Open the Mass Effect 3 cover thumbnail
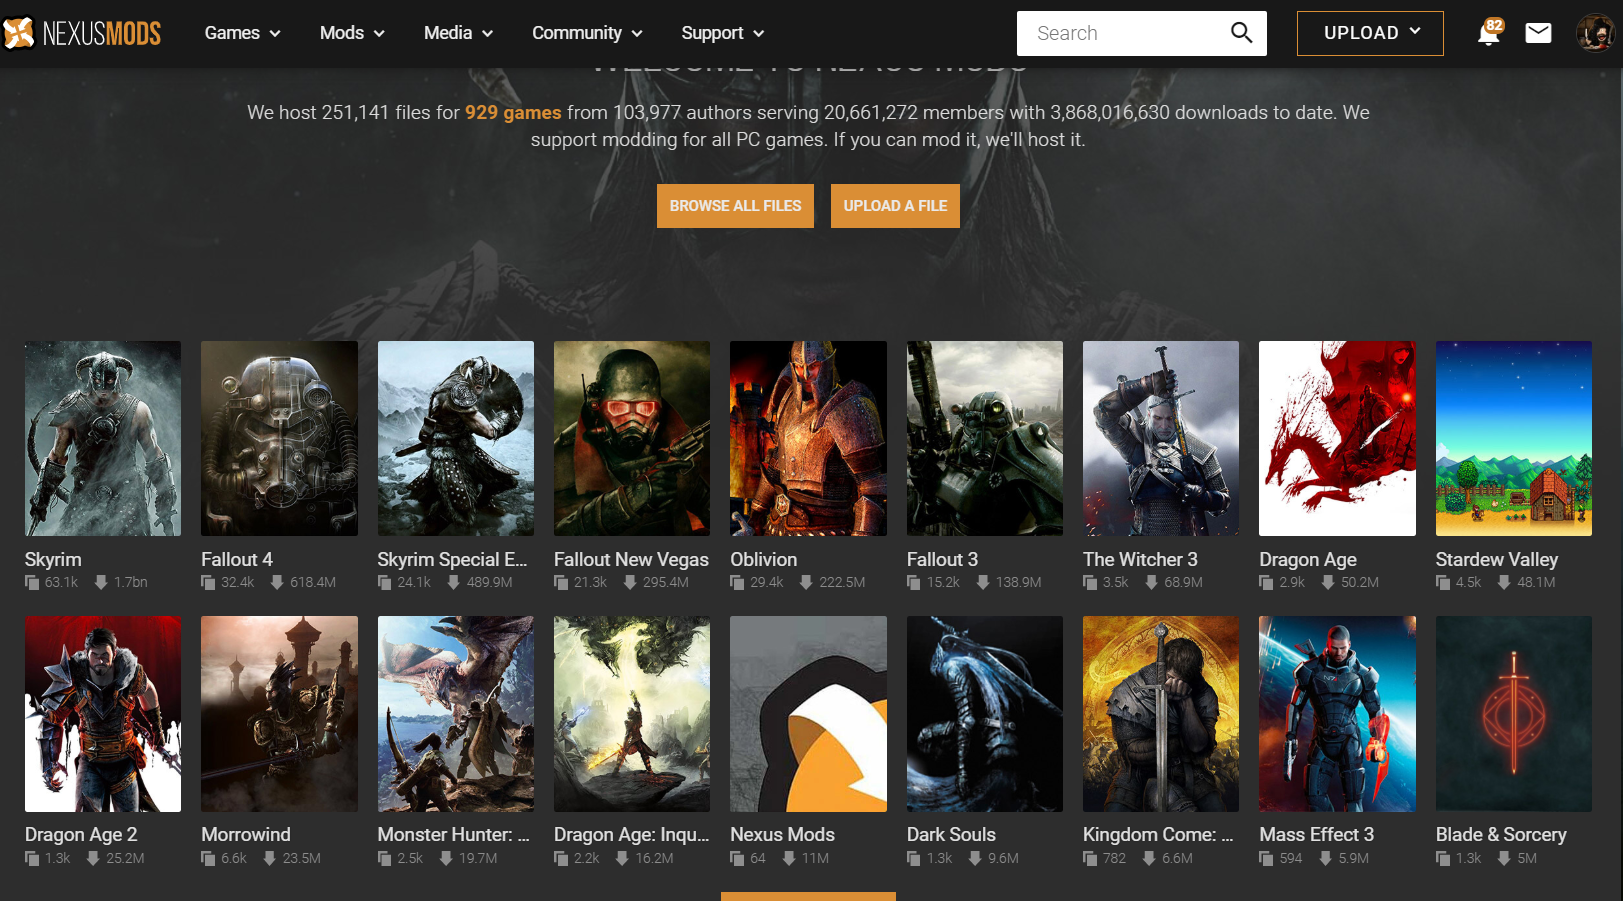Image resolution: width=1623 pixels, height=901 pixels. pos(1337,714)
